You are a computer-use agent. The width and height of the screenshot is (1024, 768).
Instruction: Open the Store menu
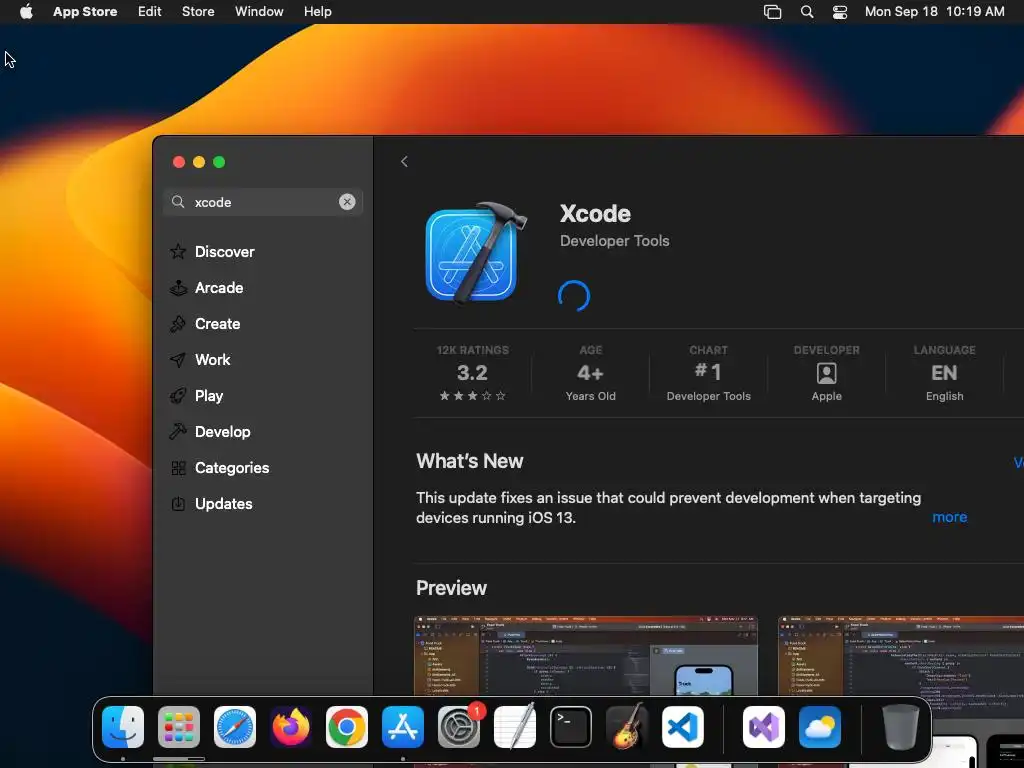(x=198, y=12)
